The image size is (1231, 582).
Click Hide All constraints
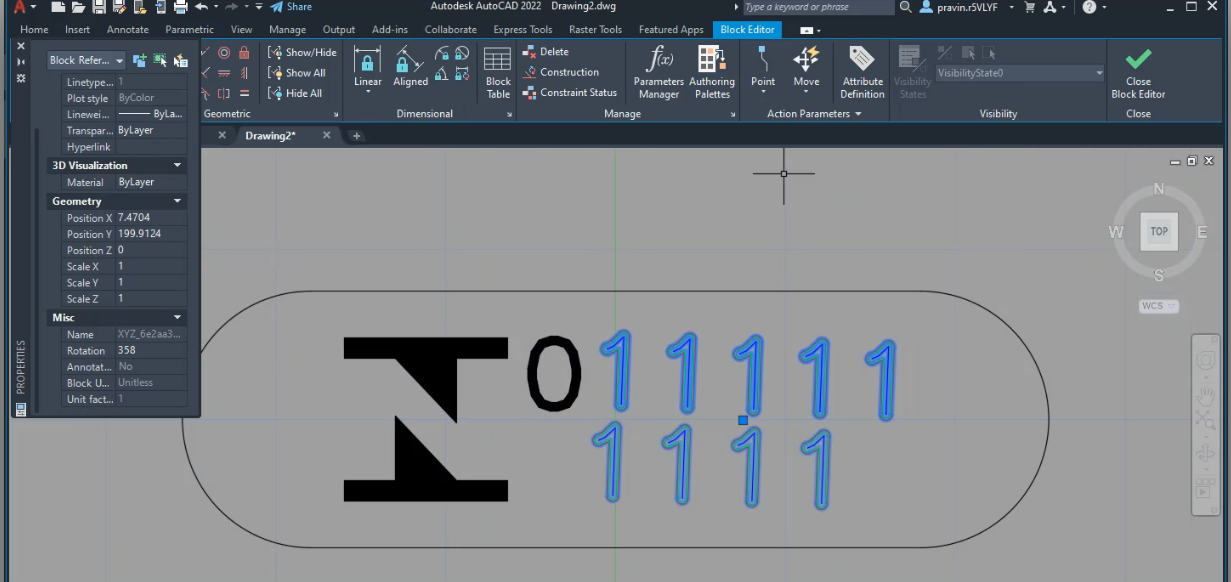tap(295, 93)
